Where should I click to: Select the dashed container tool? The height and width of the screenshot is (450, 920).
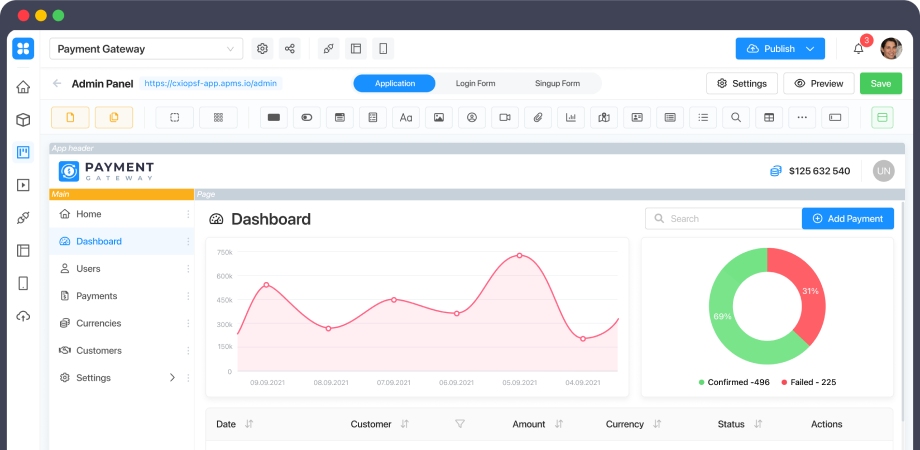pyautogui.click(x=174, y=117)
